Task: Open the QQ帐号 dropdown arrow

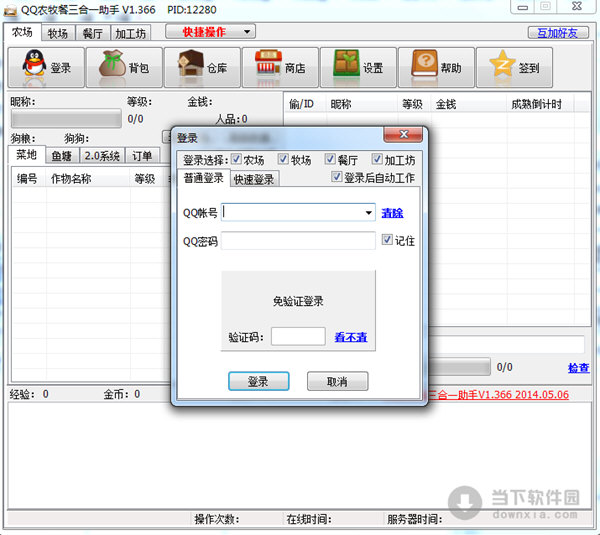Action: pos(368,212)
